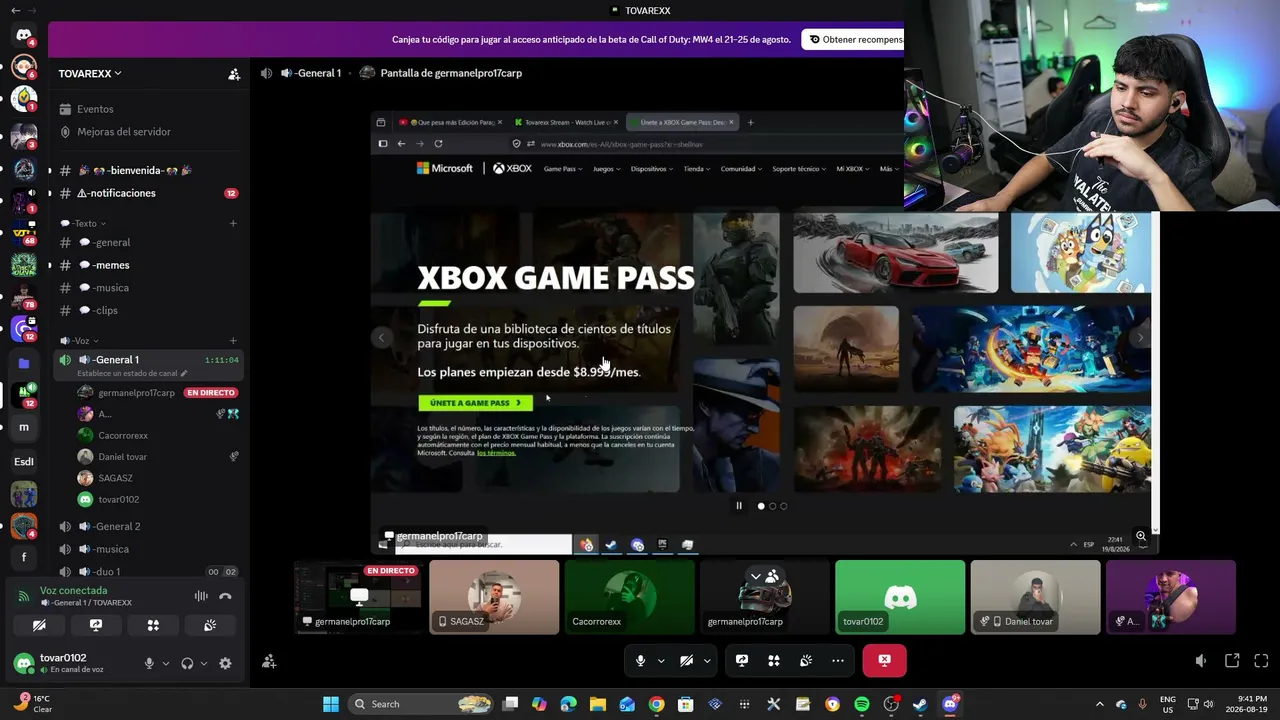Invite people using icon beside TOVAREXX
The image size is (1280, 720).
click(x=234, y=74)
